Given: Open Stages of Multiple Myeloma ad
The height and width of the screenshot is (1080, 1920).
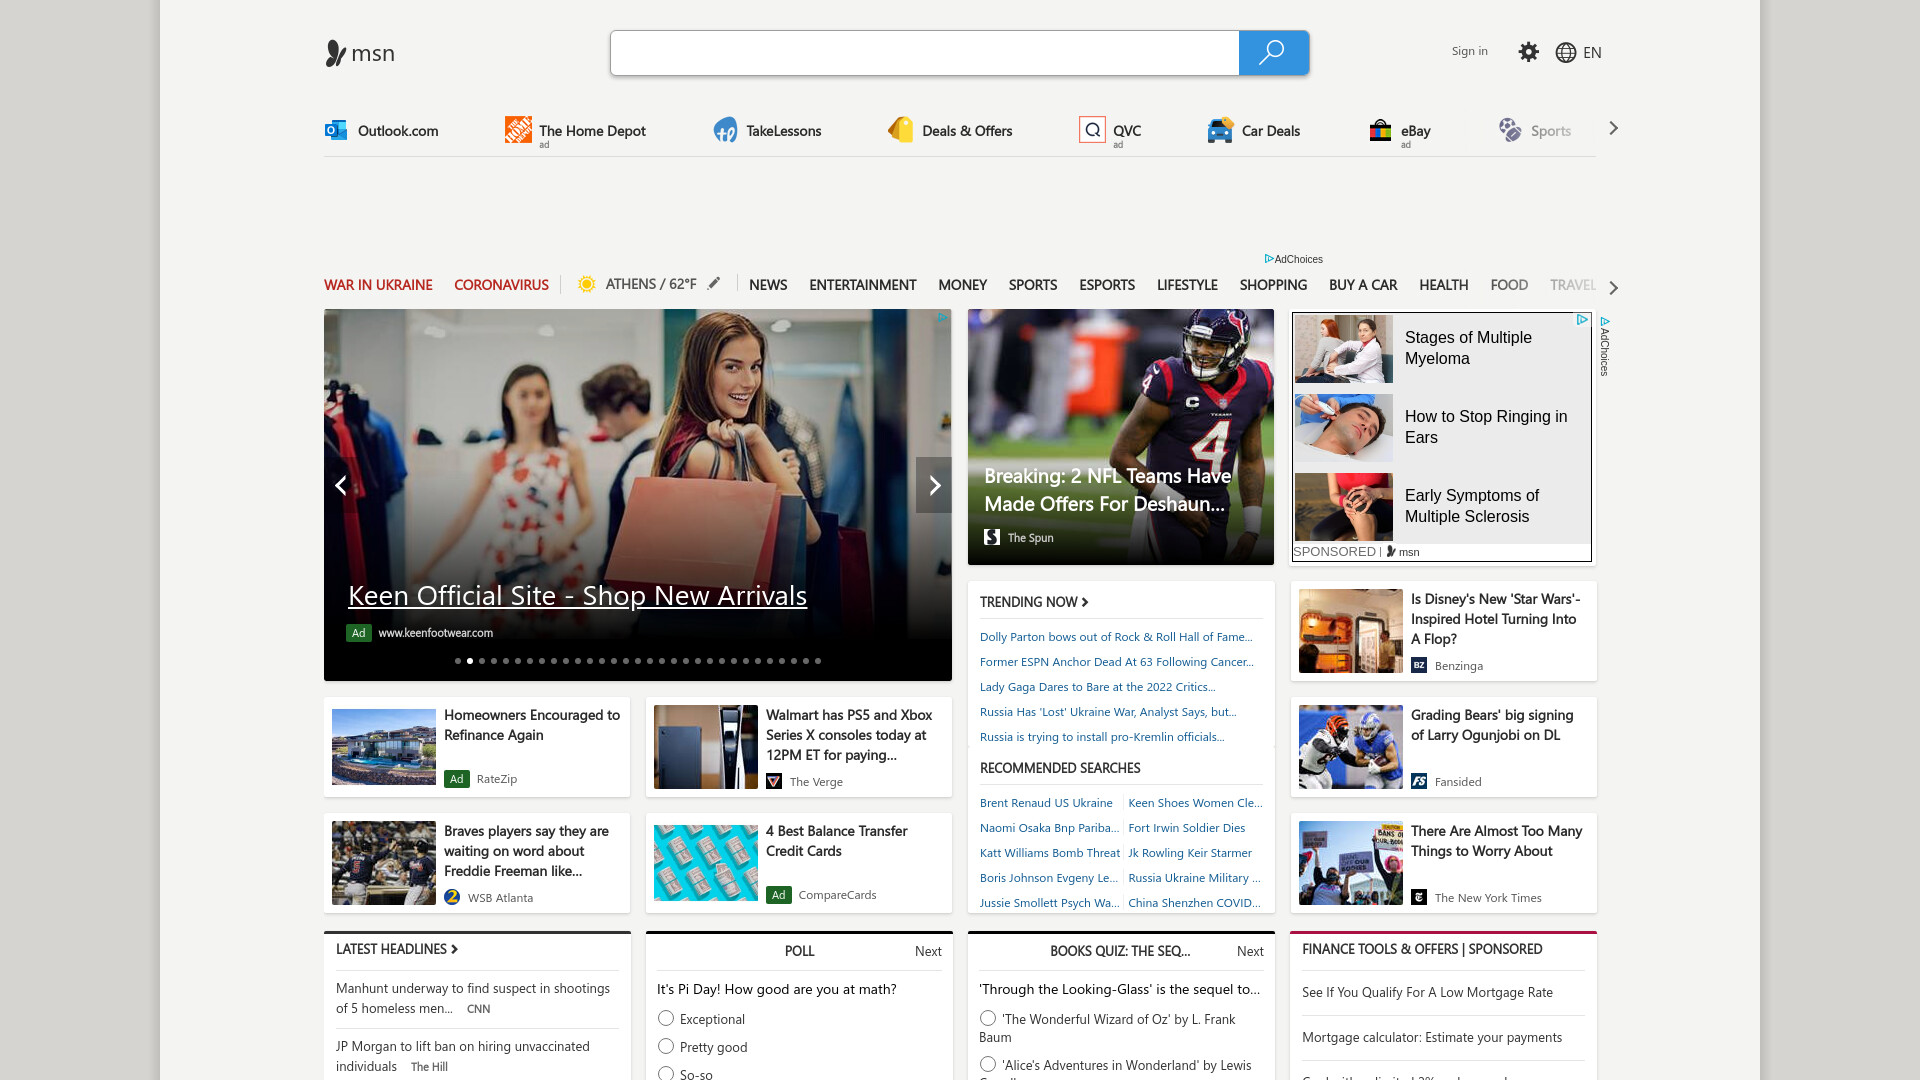Looking at the screenshot, I should point(1441,348).
